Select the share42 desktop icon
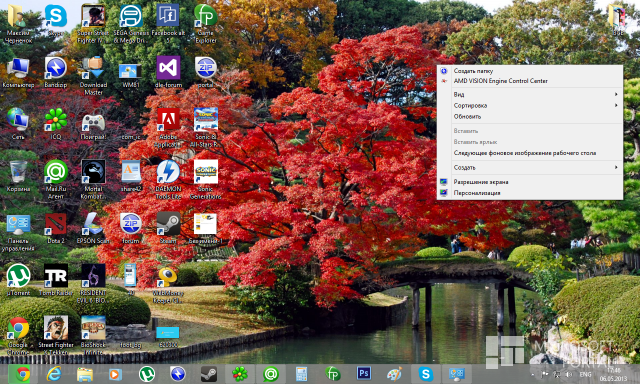 point(131,176)
